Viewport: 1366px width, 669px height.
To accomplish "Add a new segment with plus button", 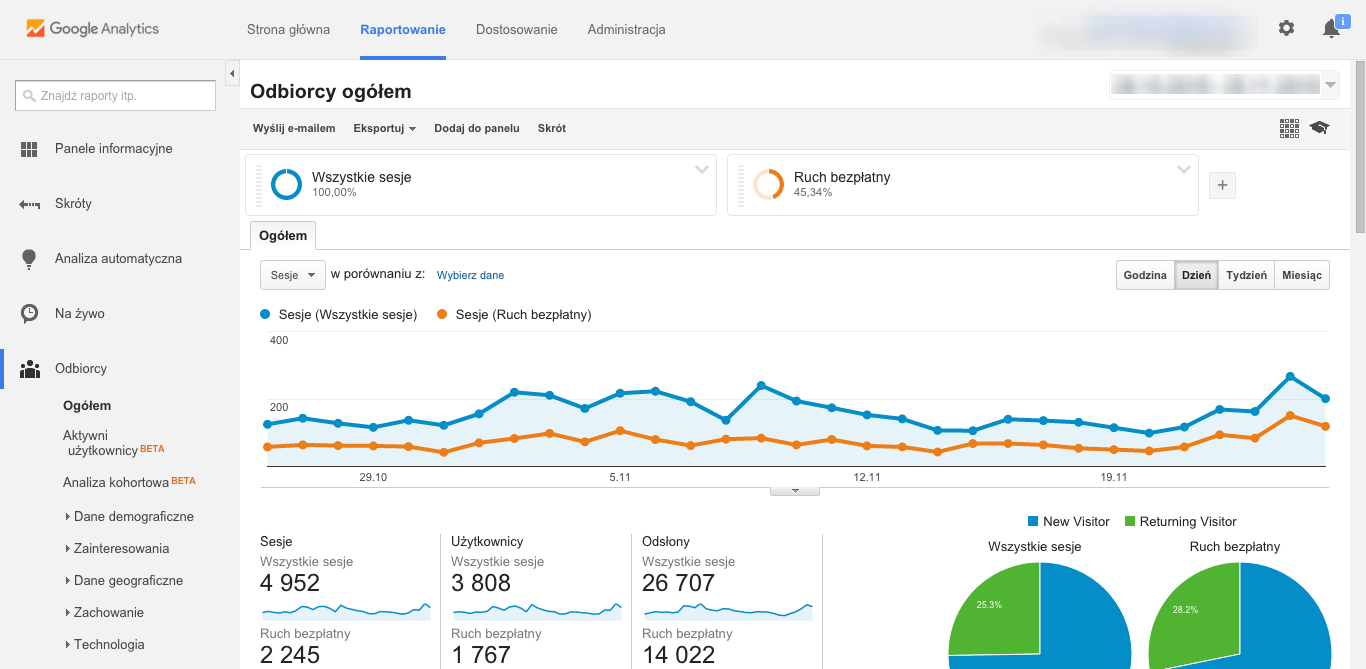I will click(1222, 185).
